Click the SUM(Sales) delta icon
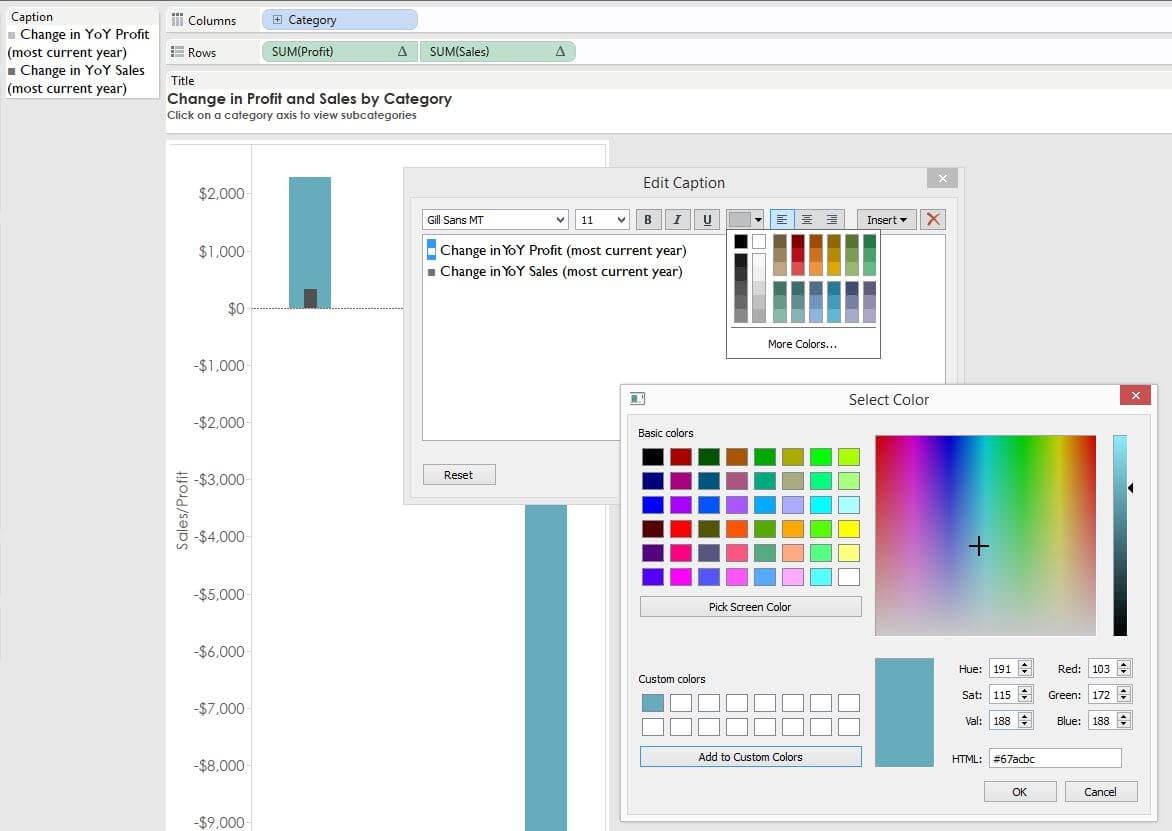Screen dimensions: 1172x831 pyautogui.click(x=559, y=52)
